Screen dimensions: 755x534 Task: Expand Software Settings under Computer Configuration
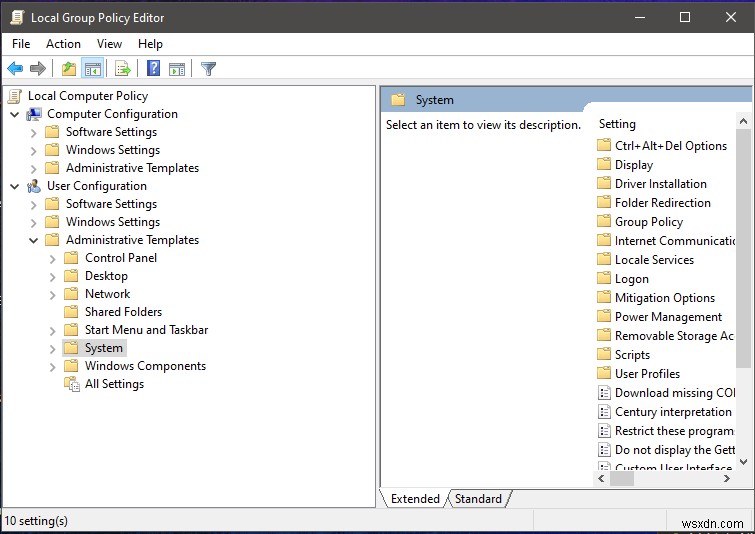coord(33,132)
